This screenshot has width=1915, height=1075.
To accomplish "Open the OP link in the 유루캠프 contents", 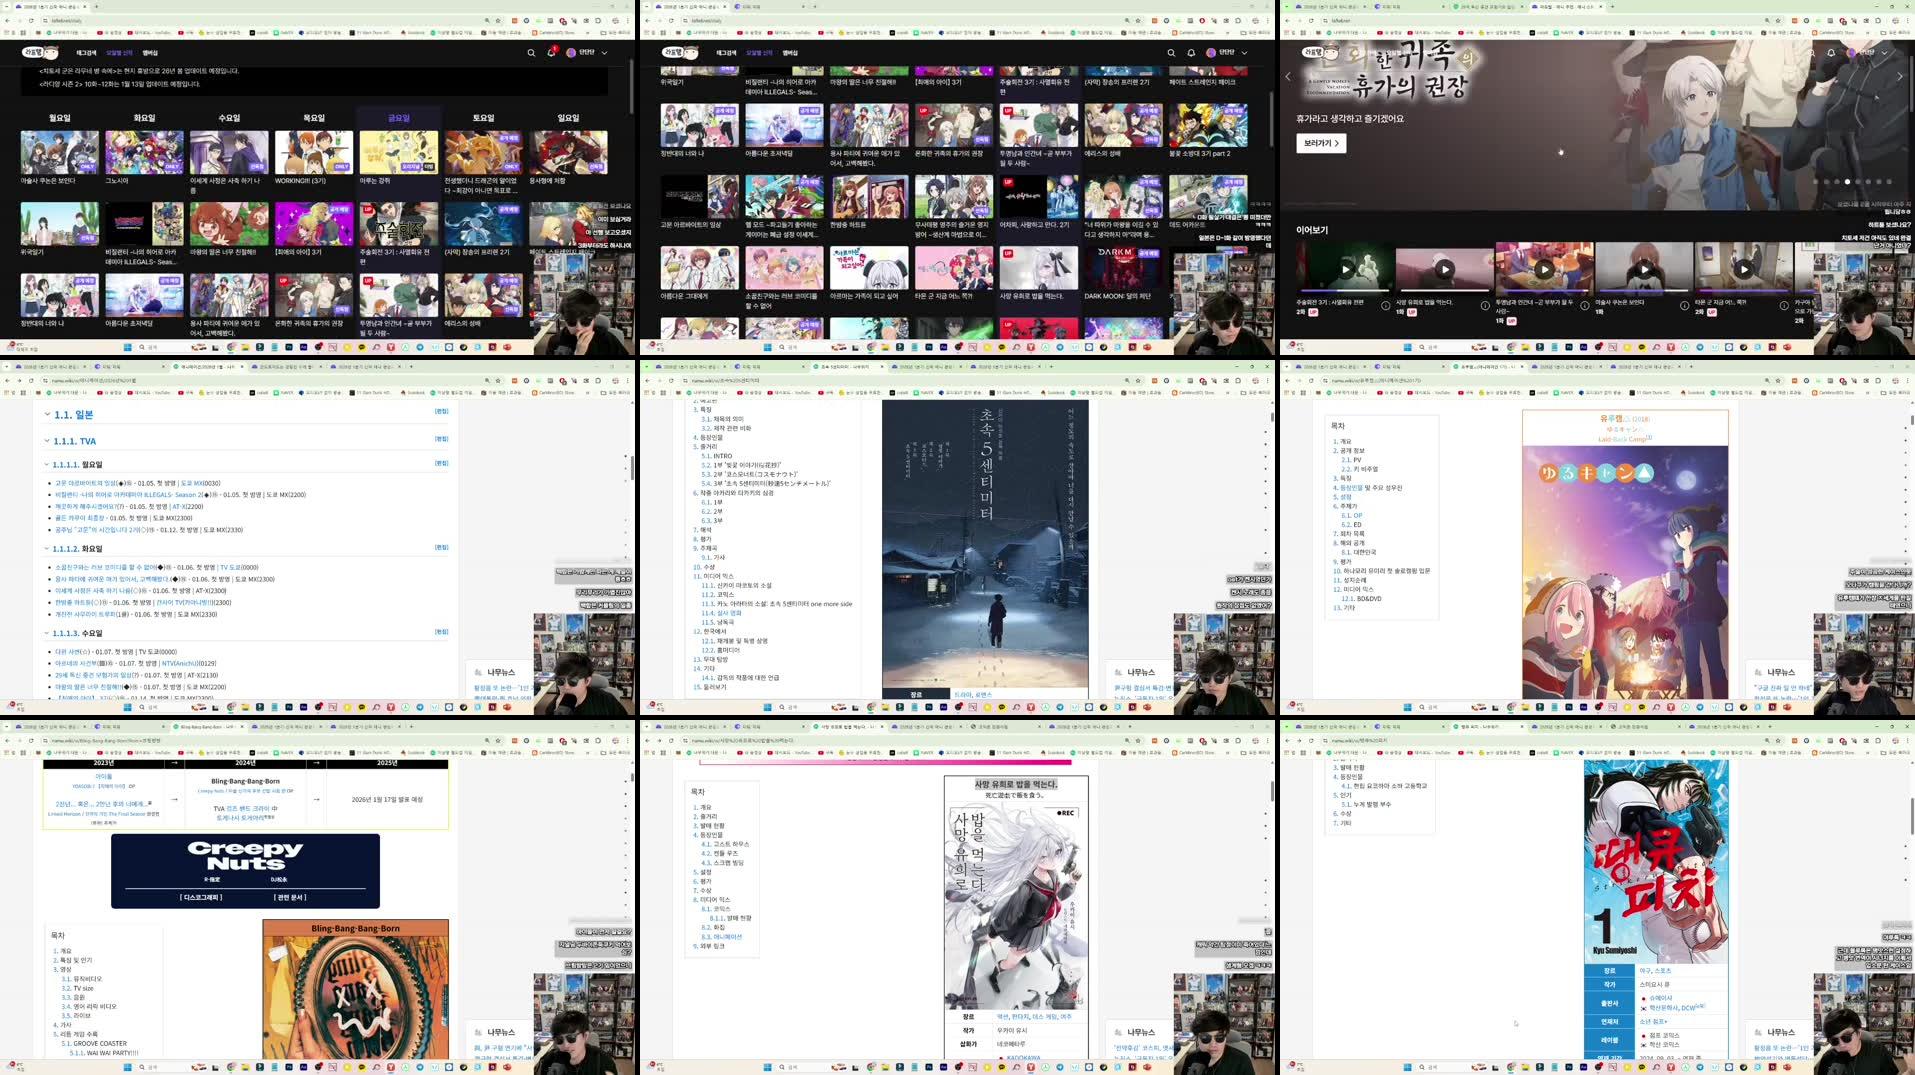I will (x=1360, y=514).
